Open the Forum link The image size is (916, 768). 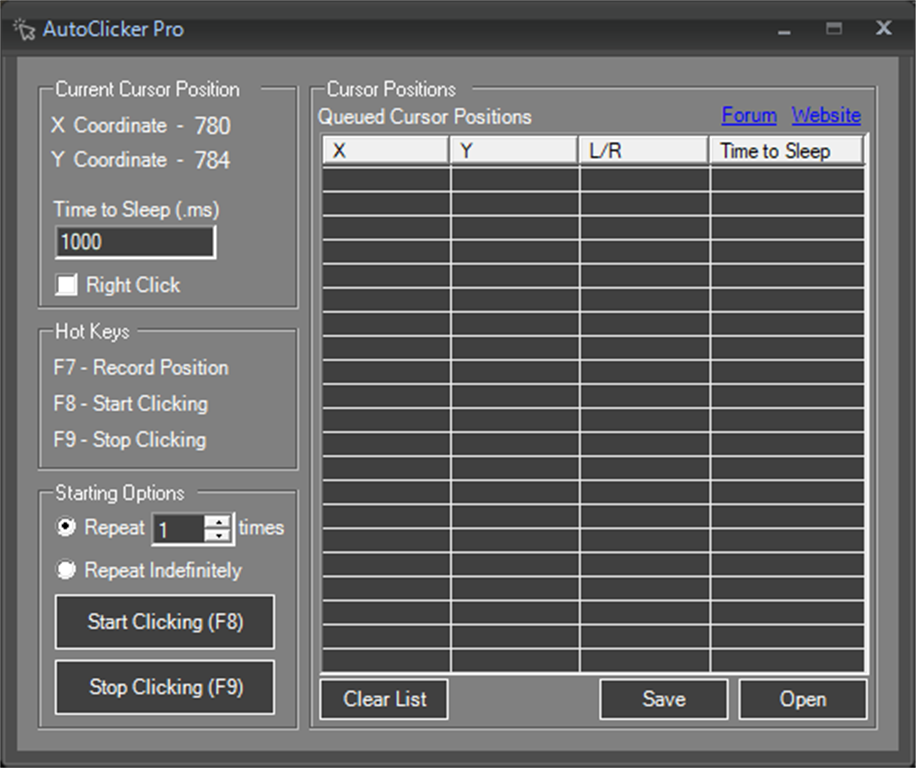pos(749,115)
